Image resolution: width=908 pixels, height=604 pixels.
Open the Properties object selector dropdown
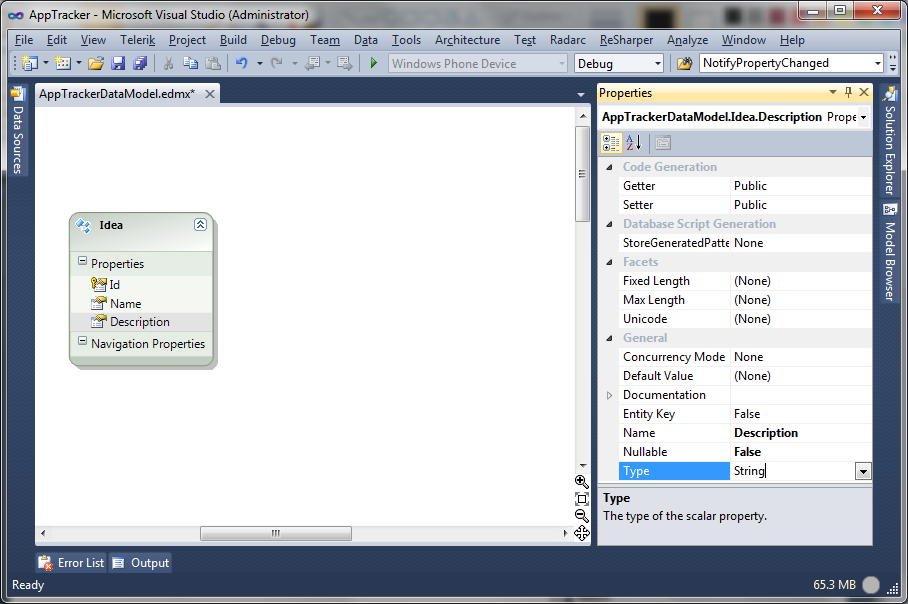click(x=863, y=117)
